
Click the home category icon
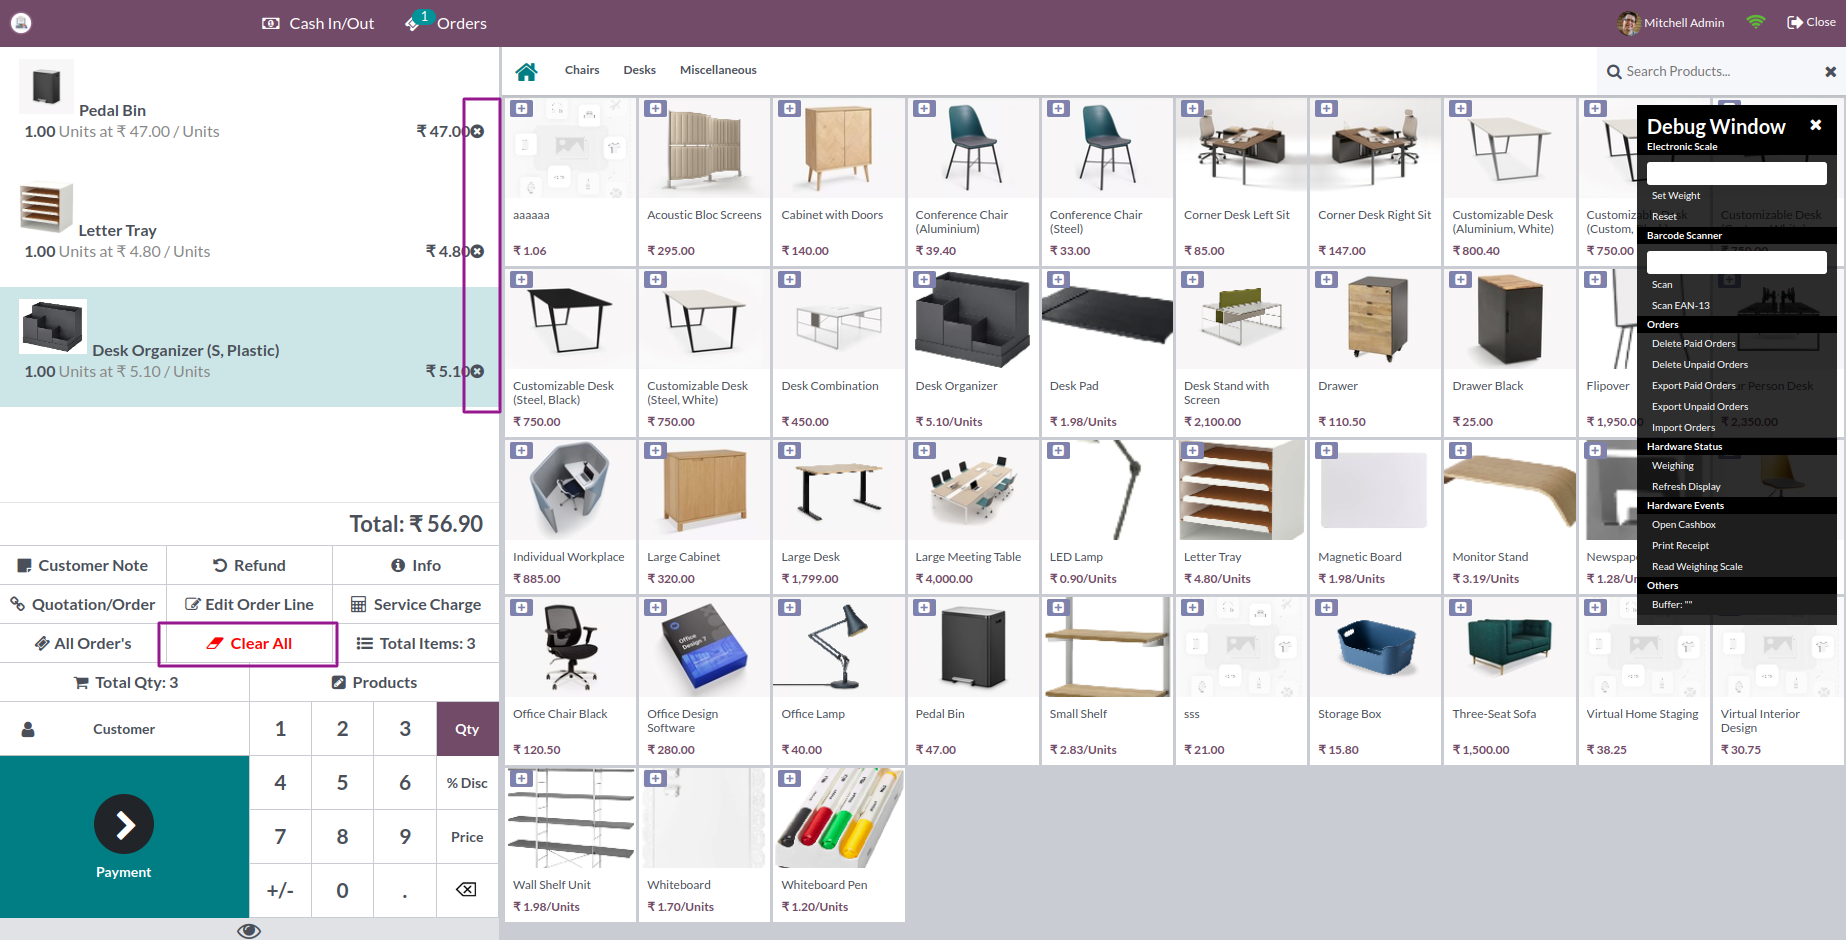[527, 70]
